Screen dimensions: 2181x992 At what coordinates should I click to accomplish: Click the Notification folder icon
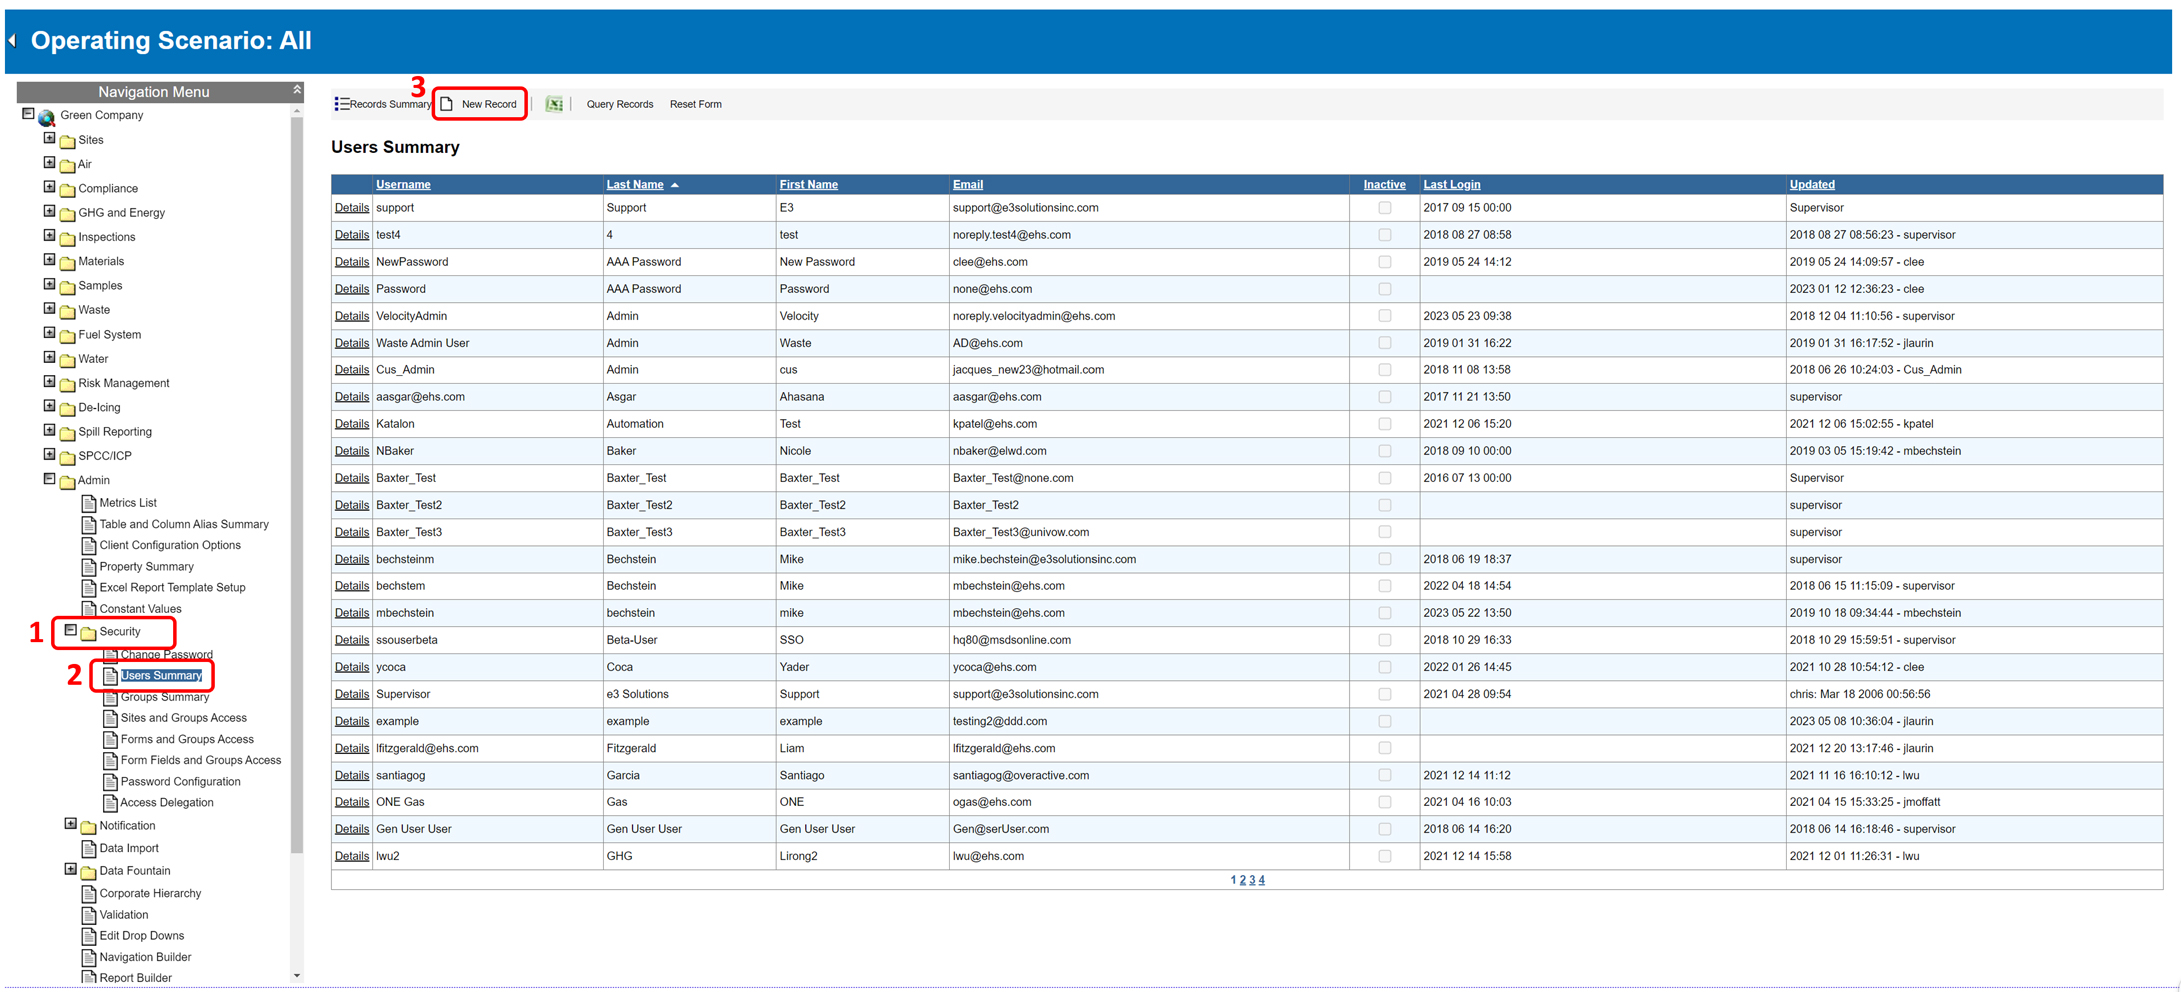(x=89, y=827)
